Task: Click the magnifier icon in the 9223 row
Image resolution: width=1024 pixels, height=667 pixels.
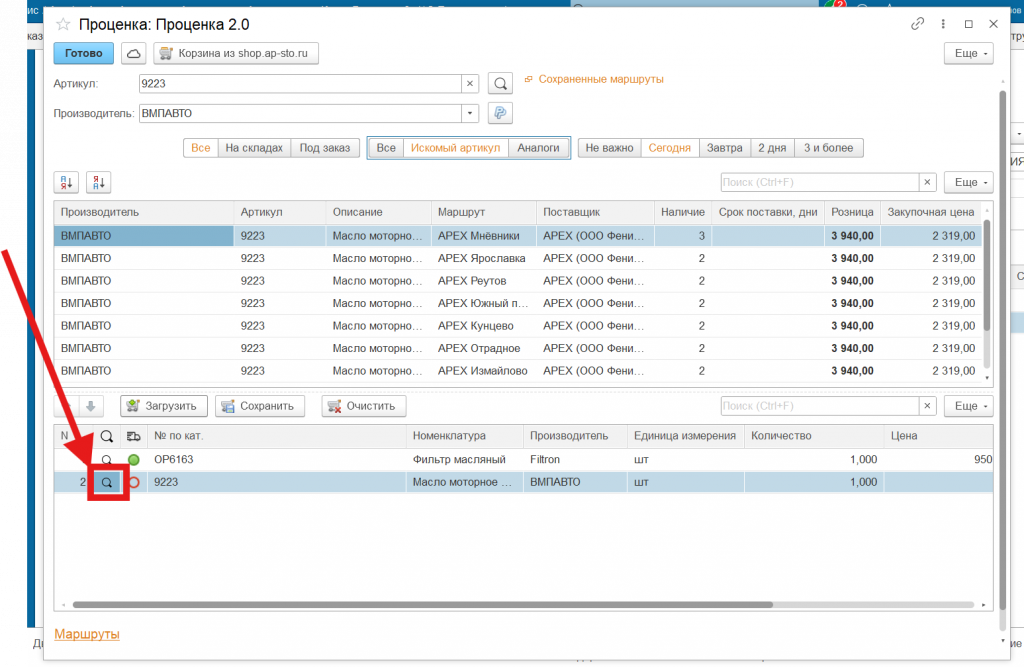Action: coord(107,482)
